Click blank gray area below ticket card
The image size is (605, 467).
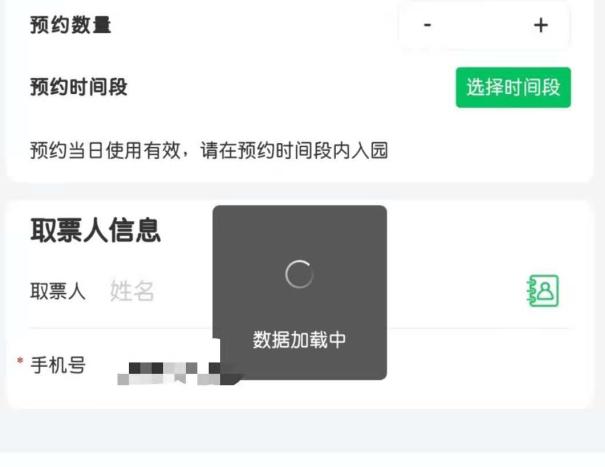point(302,430)
